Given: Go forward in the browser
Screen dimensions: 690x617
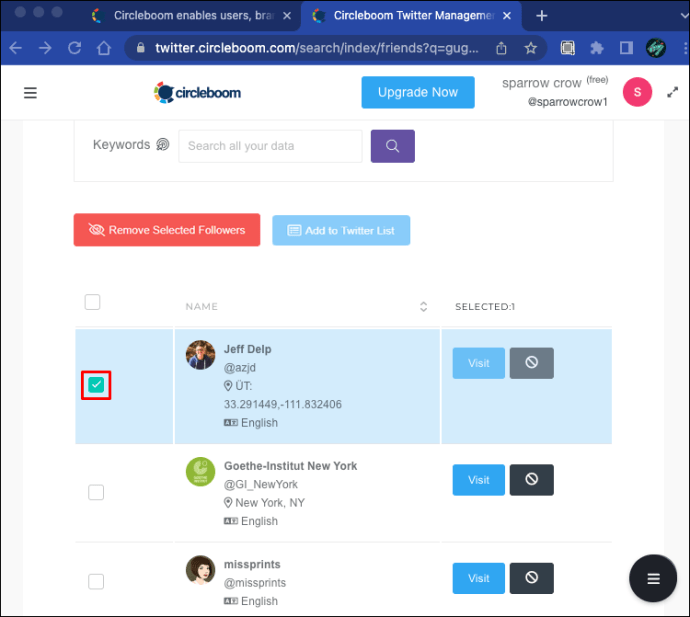Looking at the screenshot, I should (45, 48).
